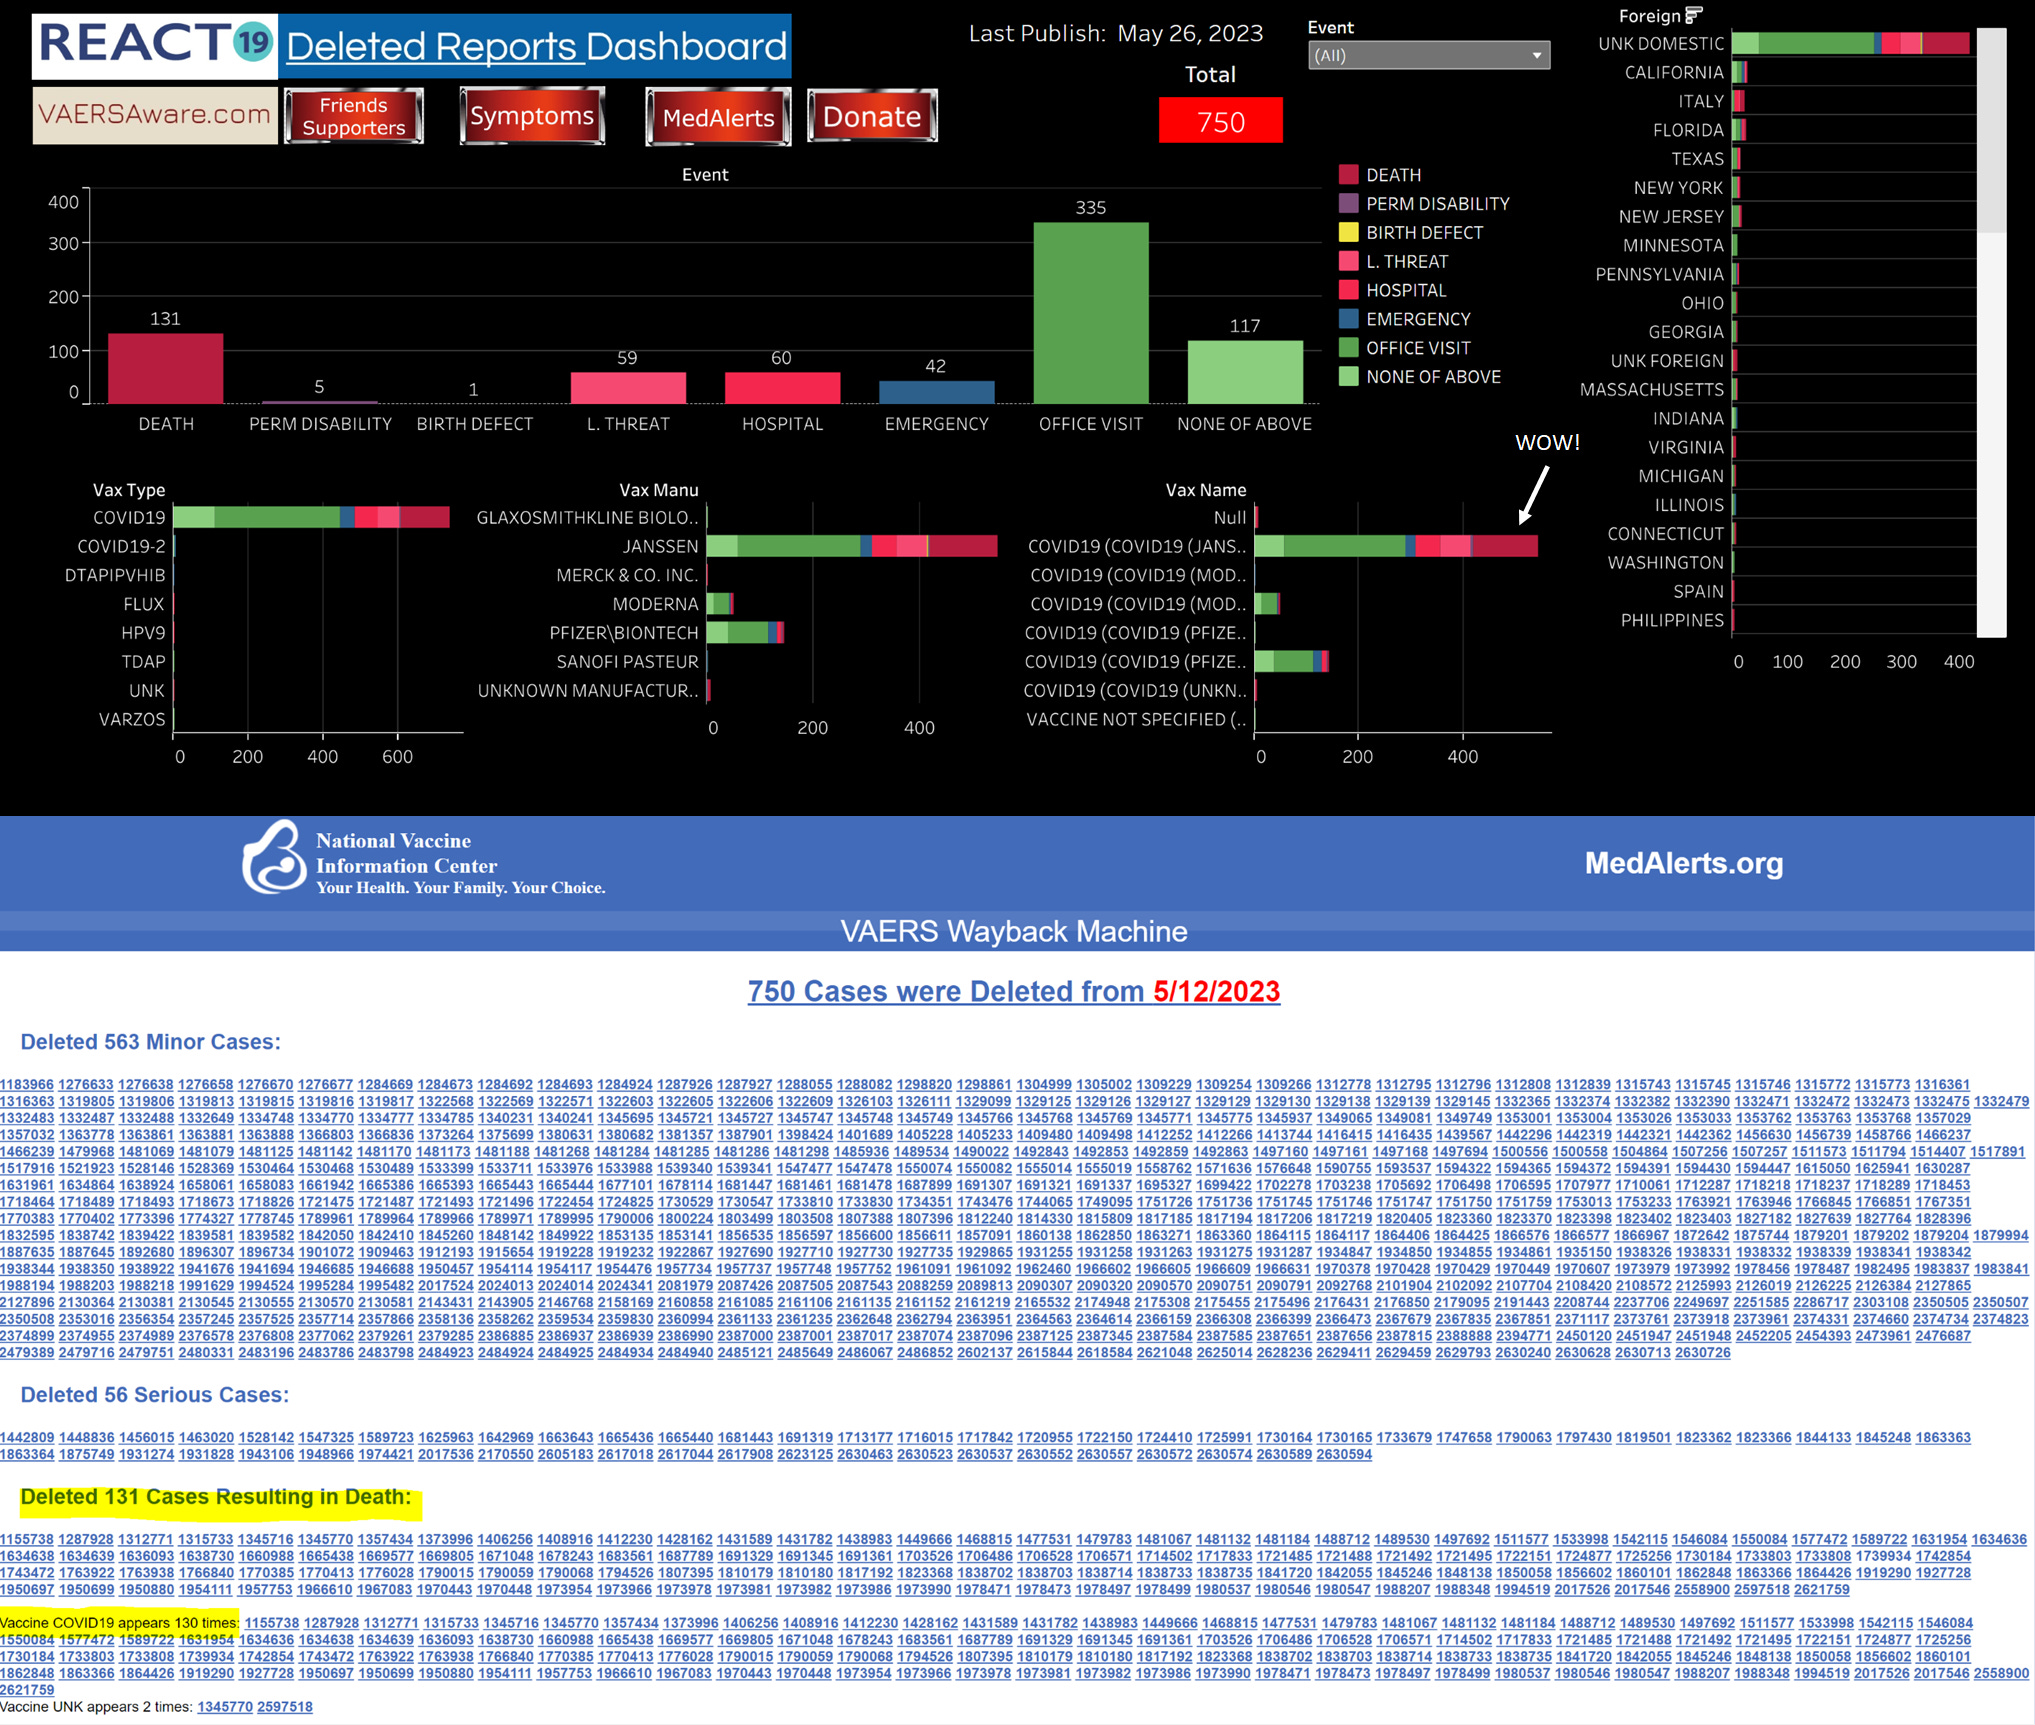
Task: Open the Event (All) filter dropdown
Action: [1428, 55]
